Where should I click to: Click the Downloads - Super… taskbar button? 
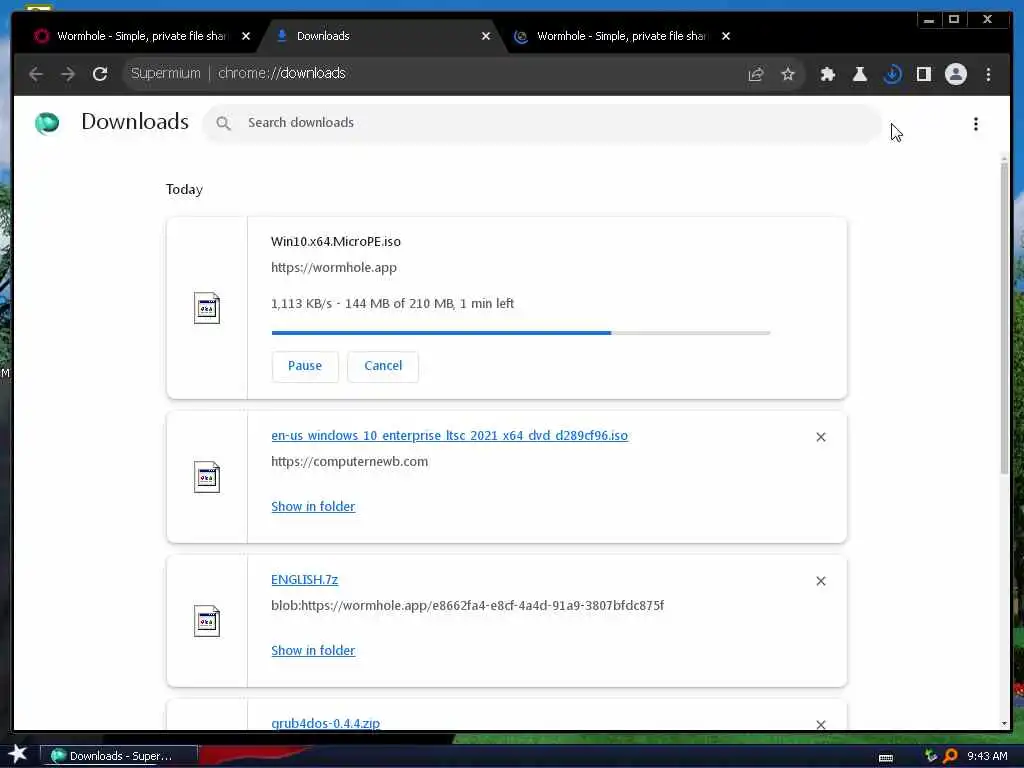[119, 756]
